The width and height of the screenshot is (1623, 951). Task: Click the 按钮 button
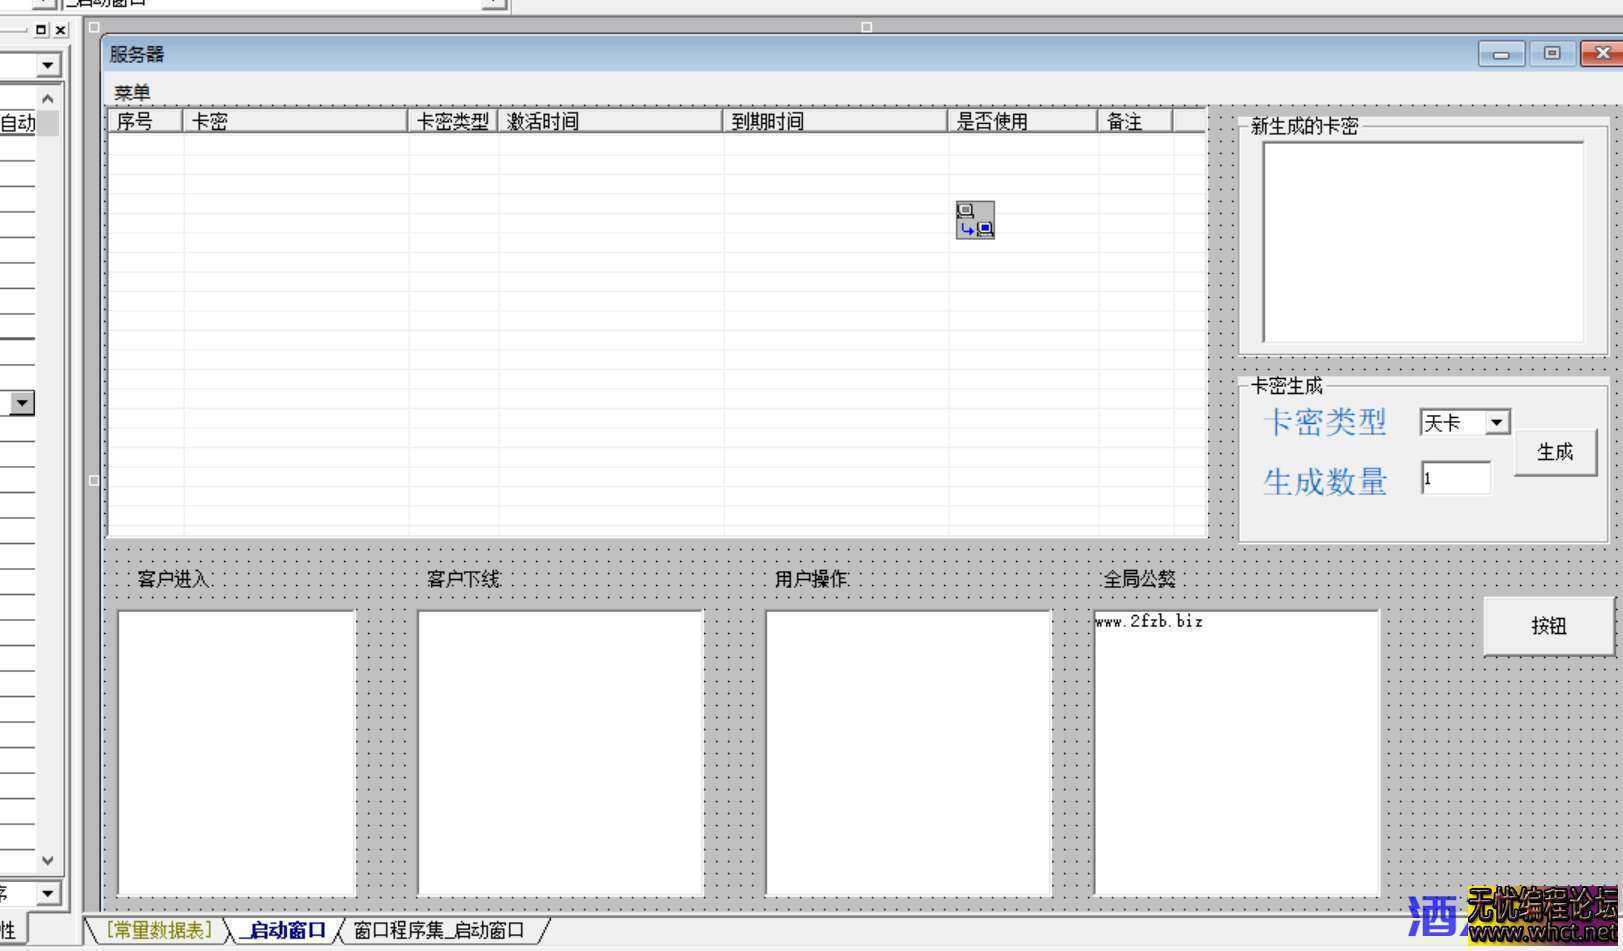(x=1548, y=626)
